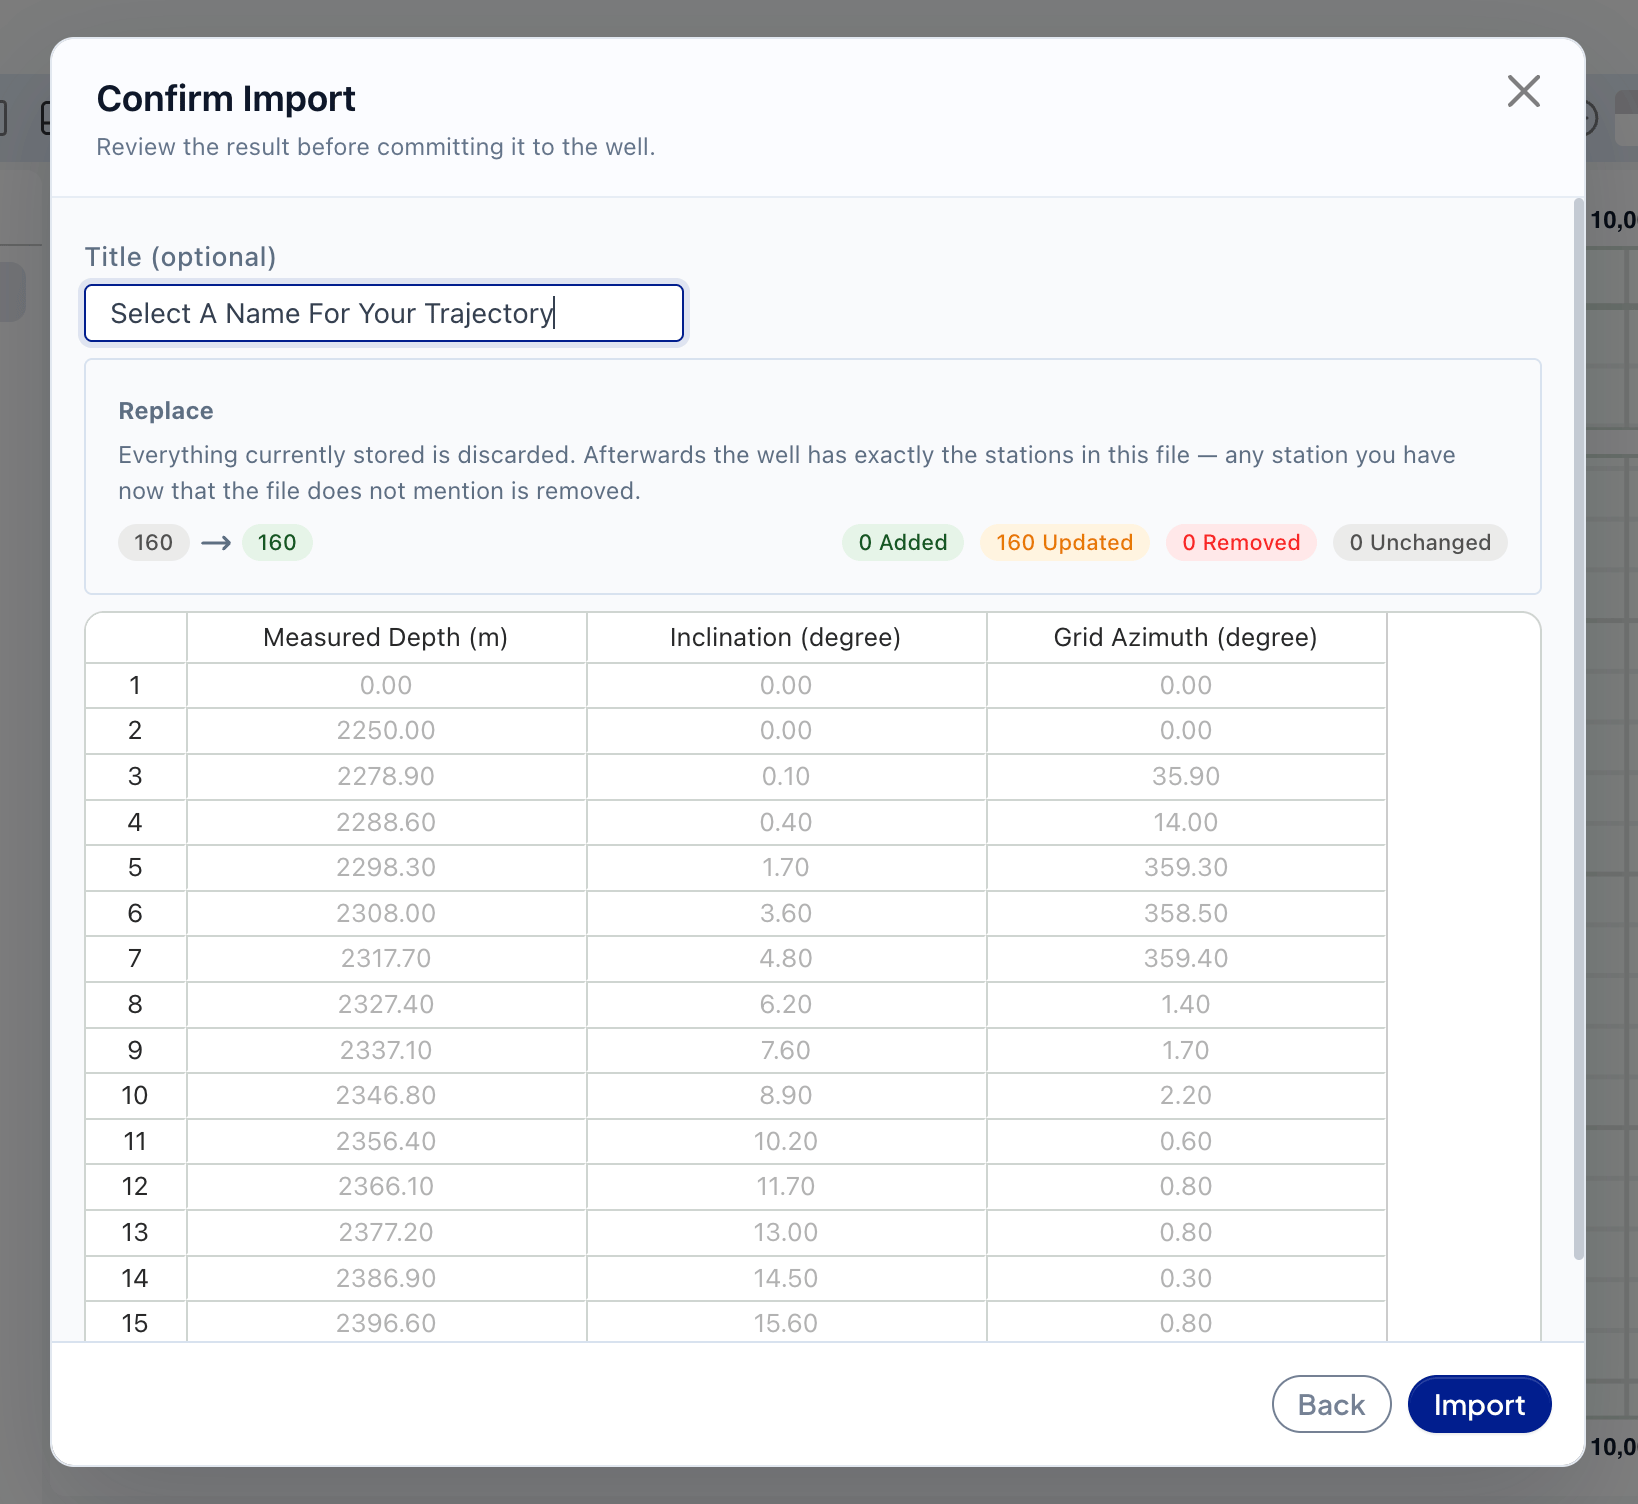Click the '160 Updated' badge
1638x1504 pixels.
click(x=1065, y=542)
